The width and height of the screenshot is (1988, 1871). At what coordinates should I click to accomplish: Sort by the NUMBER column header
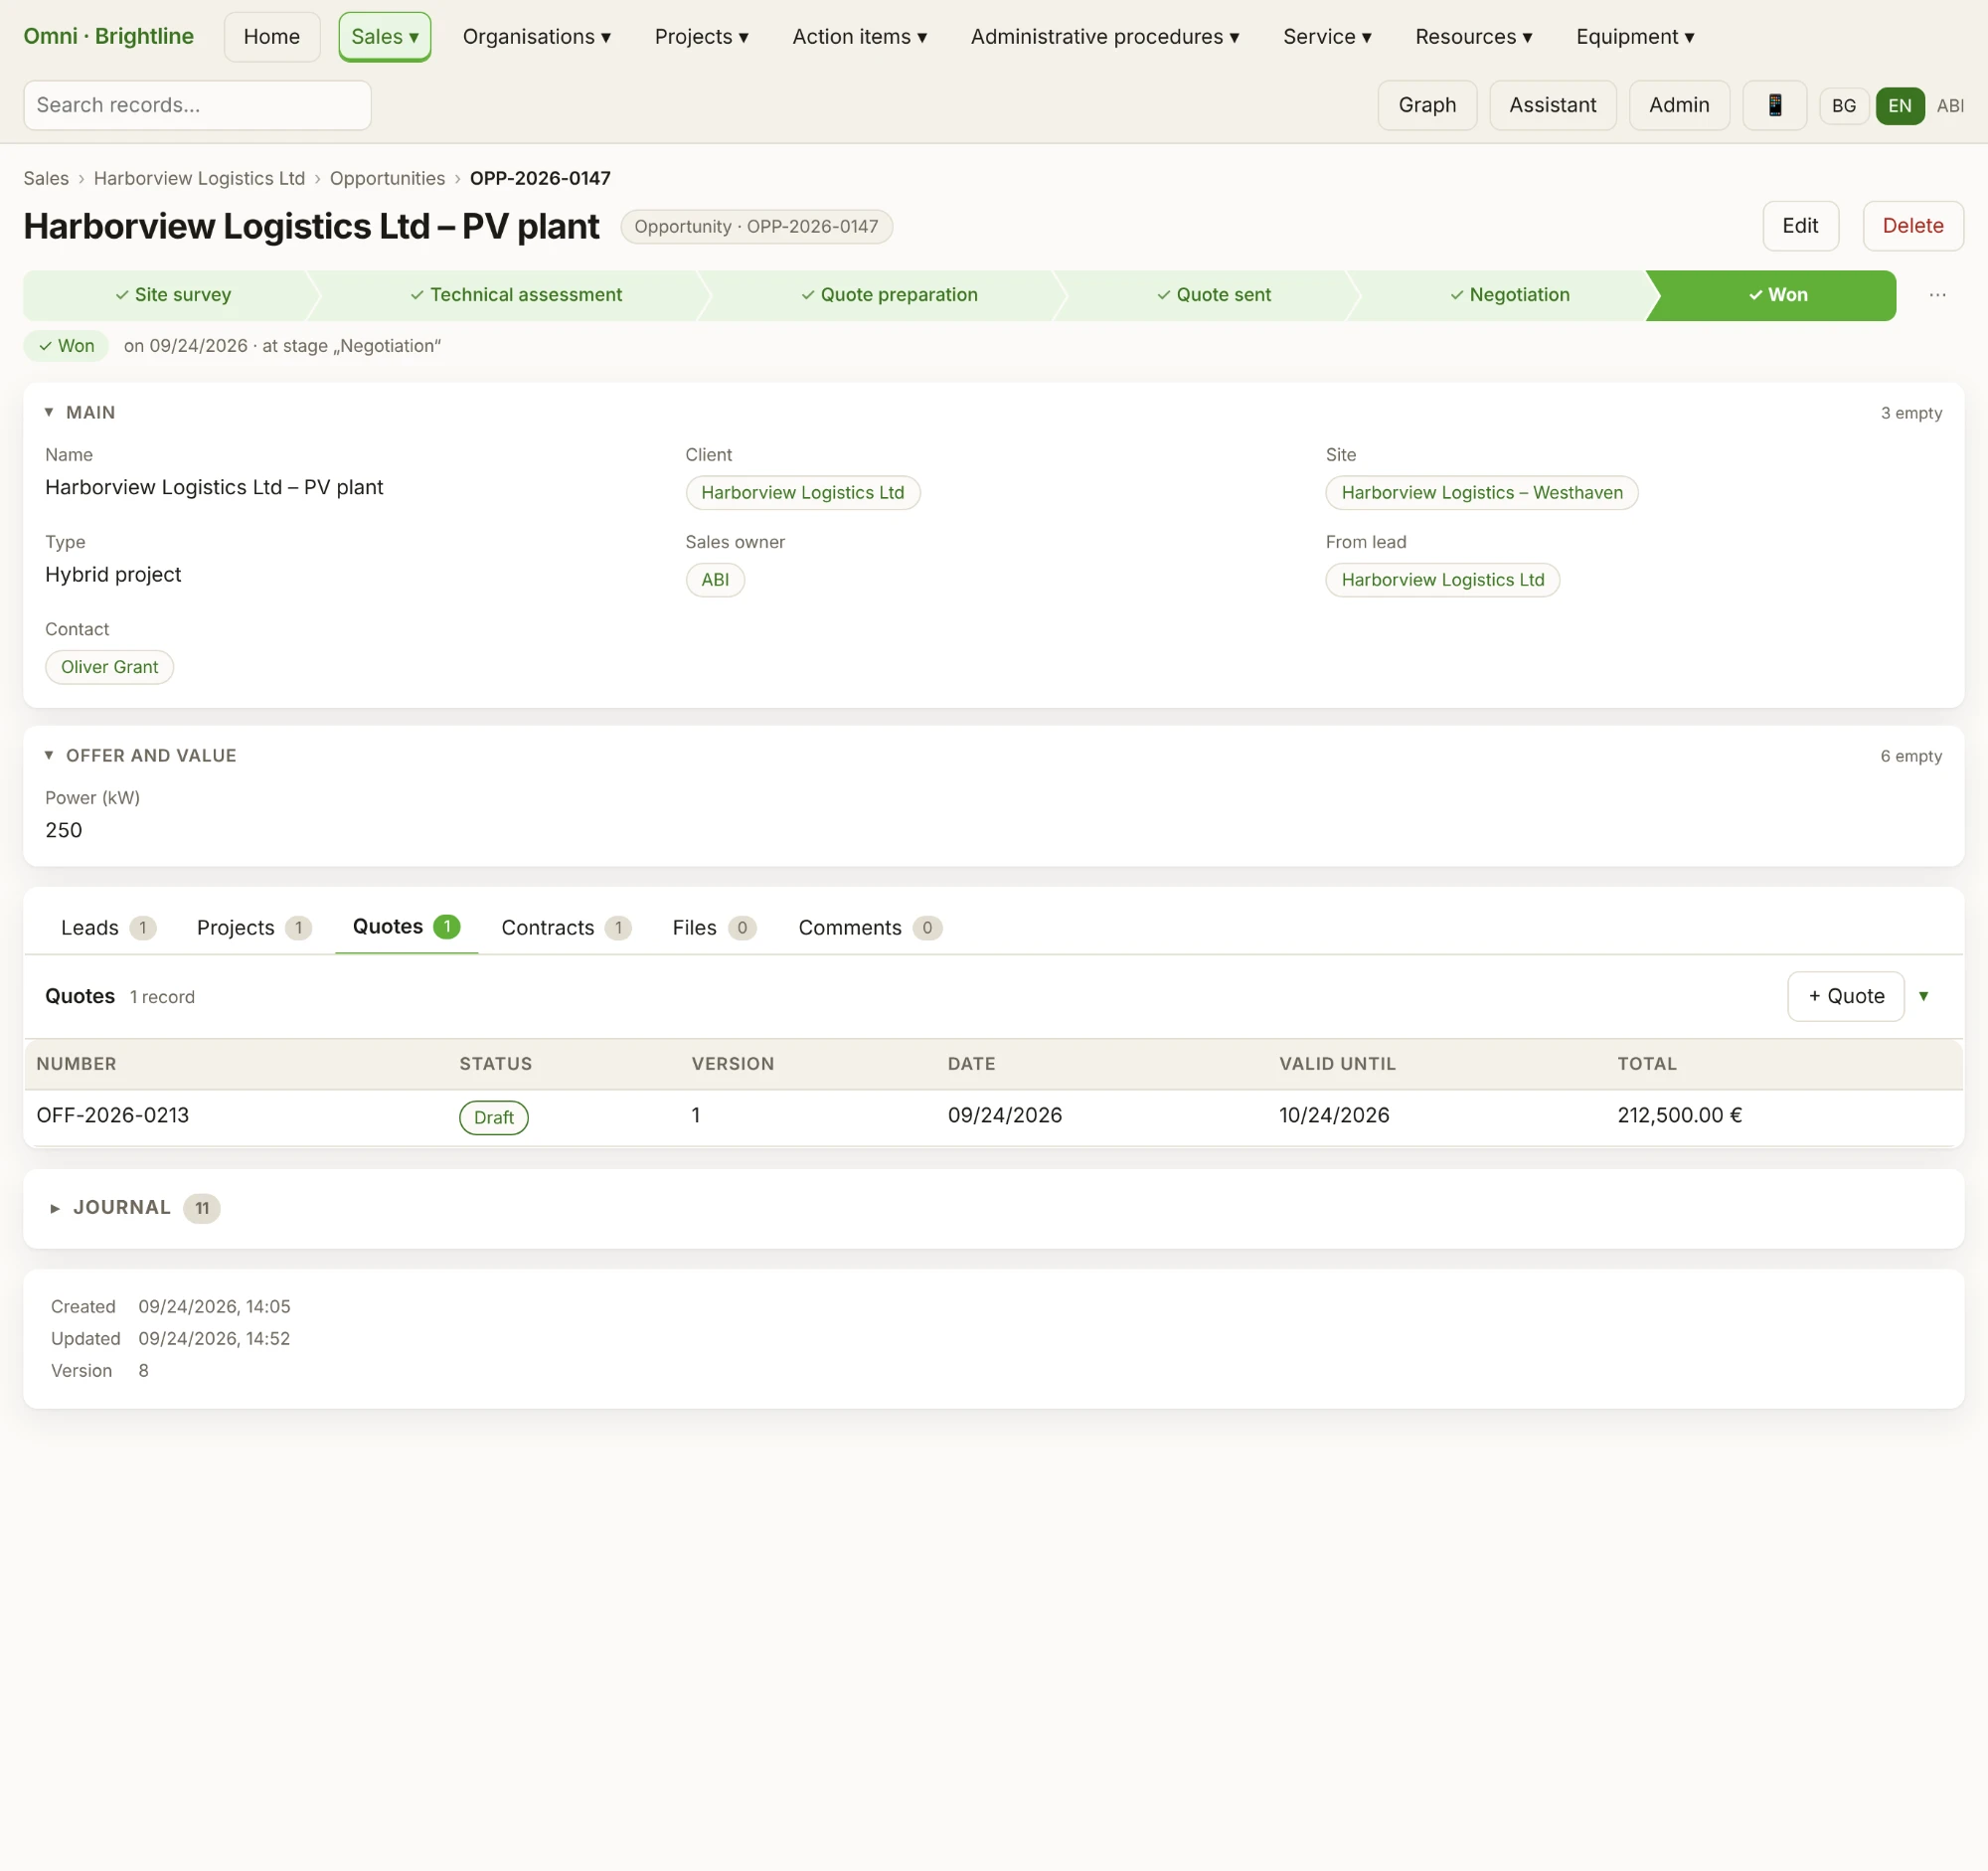click(76, 1064)
